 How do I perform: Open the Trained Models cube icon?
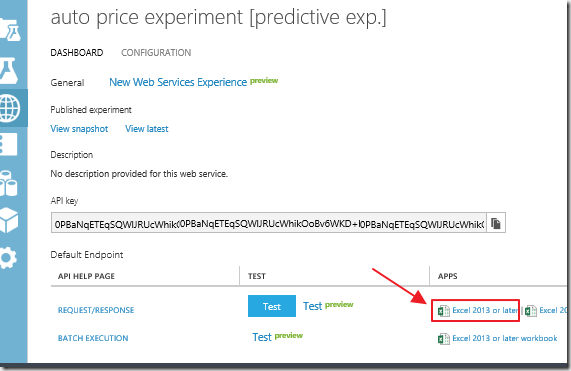click(x=9, y=220)
